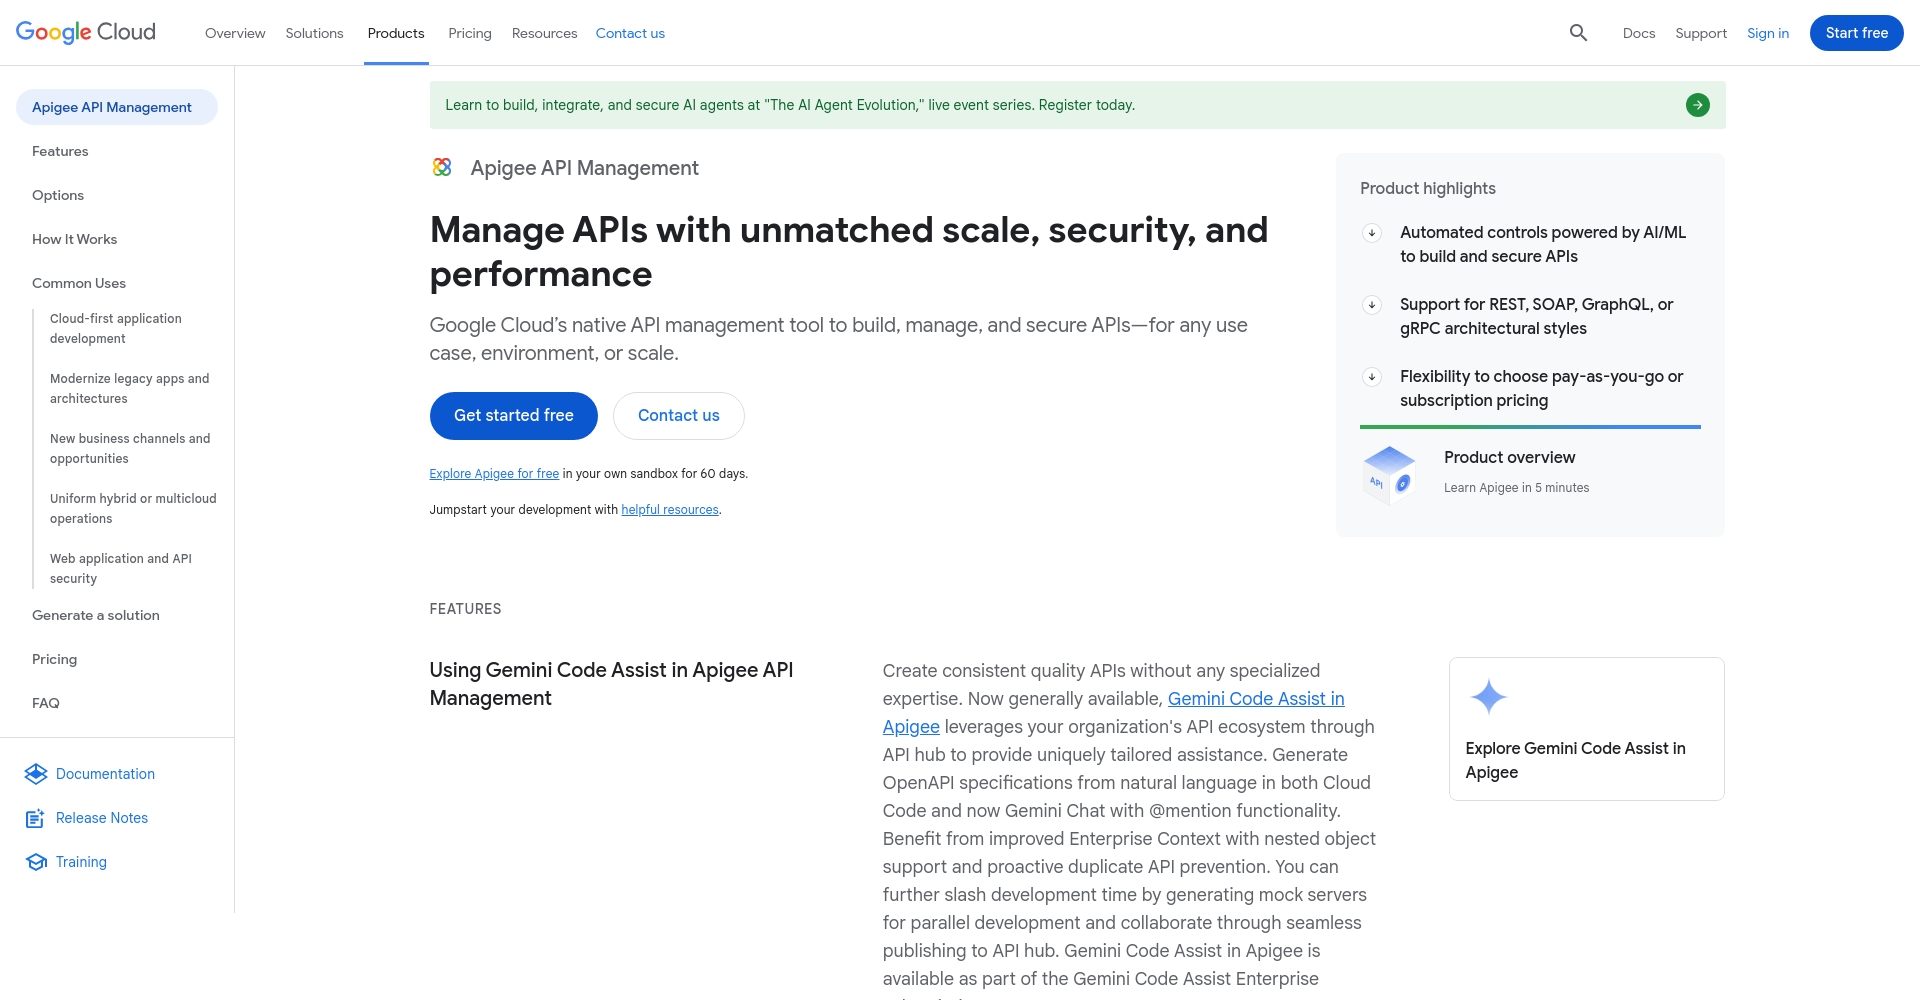This screenshot has width=1920, height=1000.
Task: Click the search magnifier icon
Action: click(x=1578, y=33)
